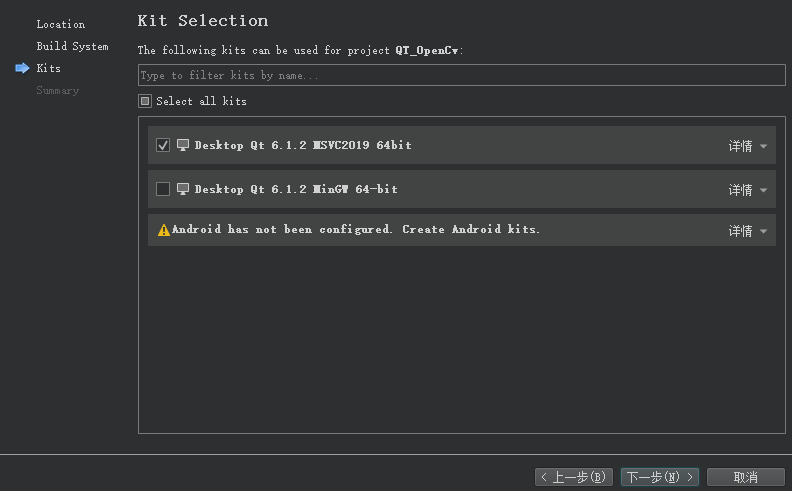This screenshot has height=491, width=792.
Task: Click the Android has not been configured message
Action: point(356,229)
